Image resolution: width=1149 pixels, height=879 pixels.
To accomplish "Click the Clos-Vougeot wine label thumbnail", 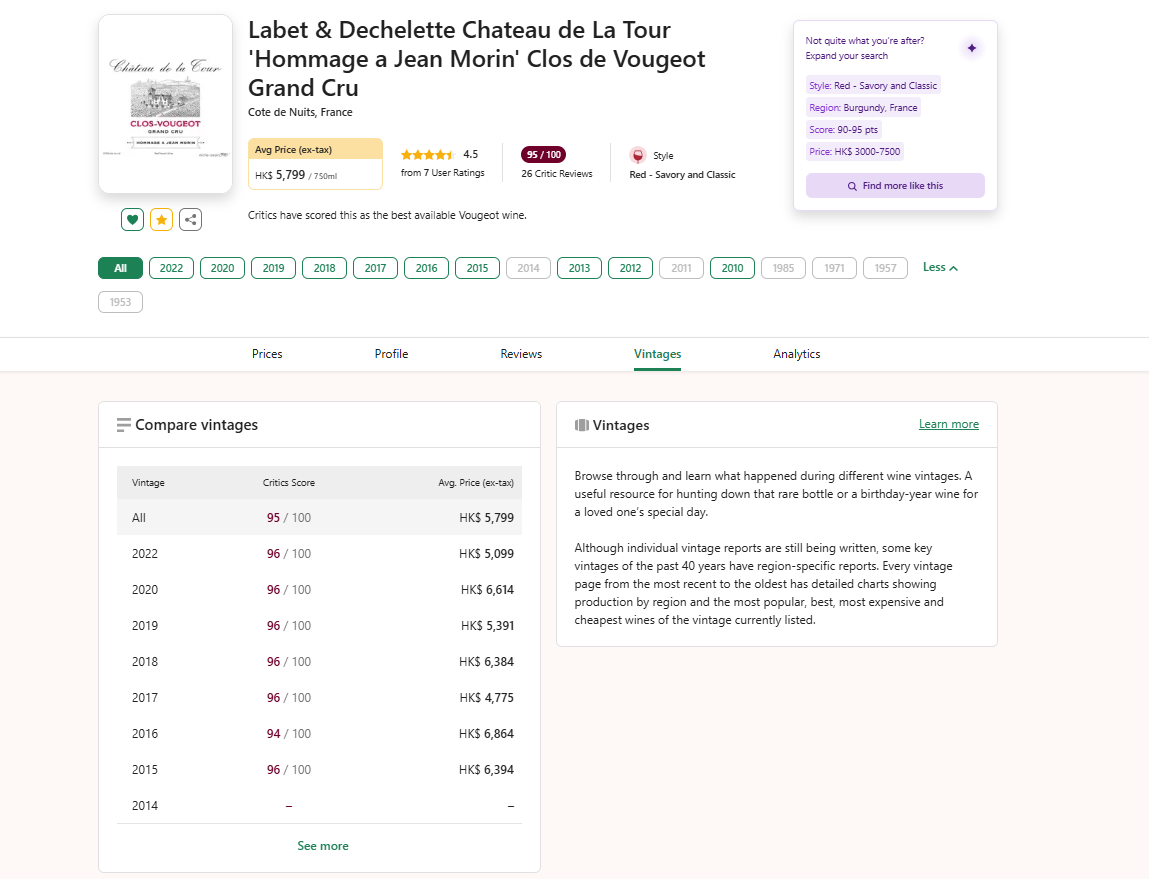I will click(165, 104).
